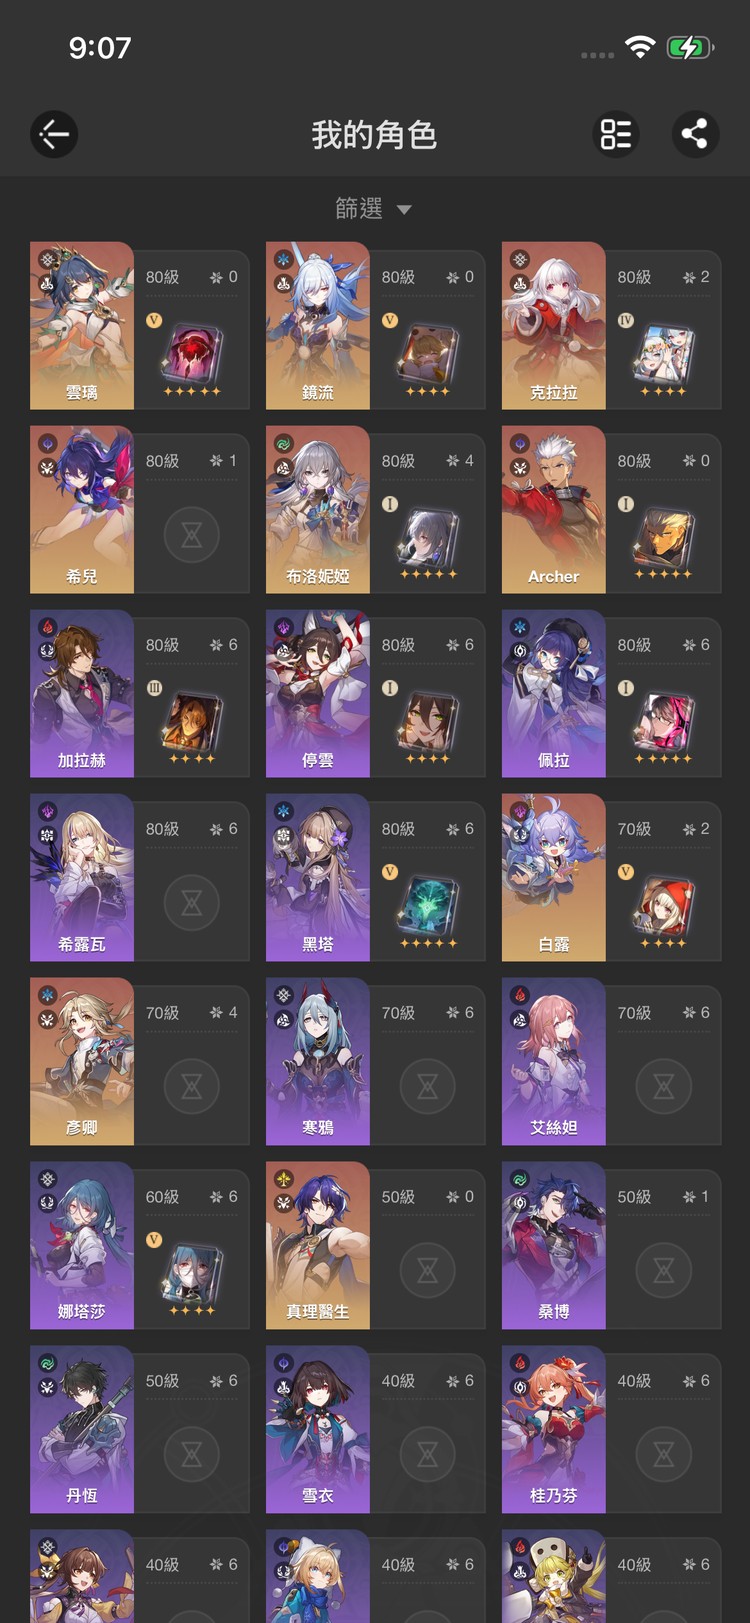Screen dimensions: 750x1623
Task: Tap 希兒's empty light cone slot
Action: point(192,535)
